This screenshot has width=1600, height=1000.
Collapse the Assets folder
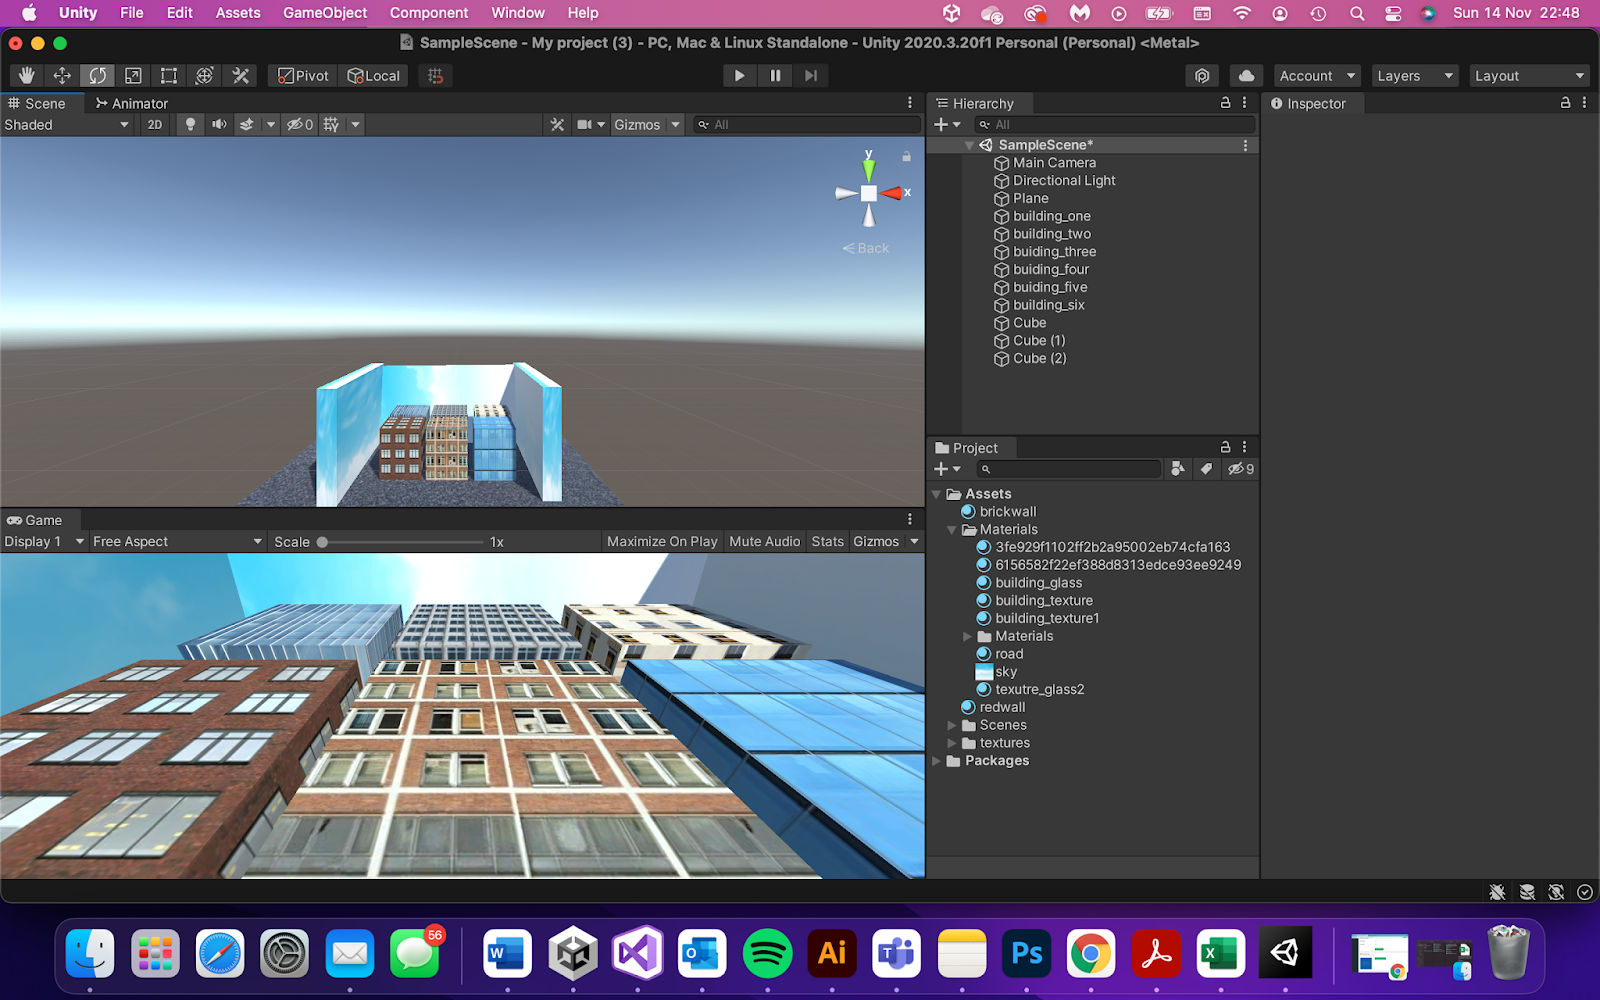coord(937,494)
